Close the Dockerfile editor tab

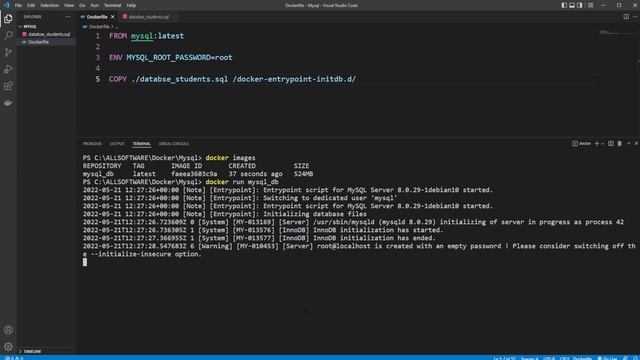tap(113, 17)
